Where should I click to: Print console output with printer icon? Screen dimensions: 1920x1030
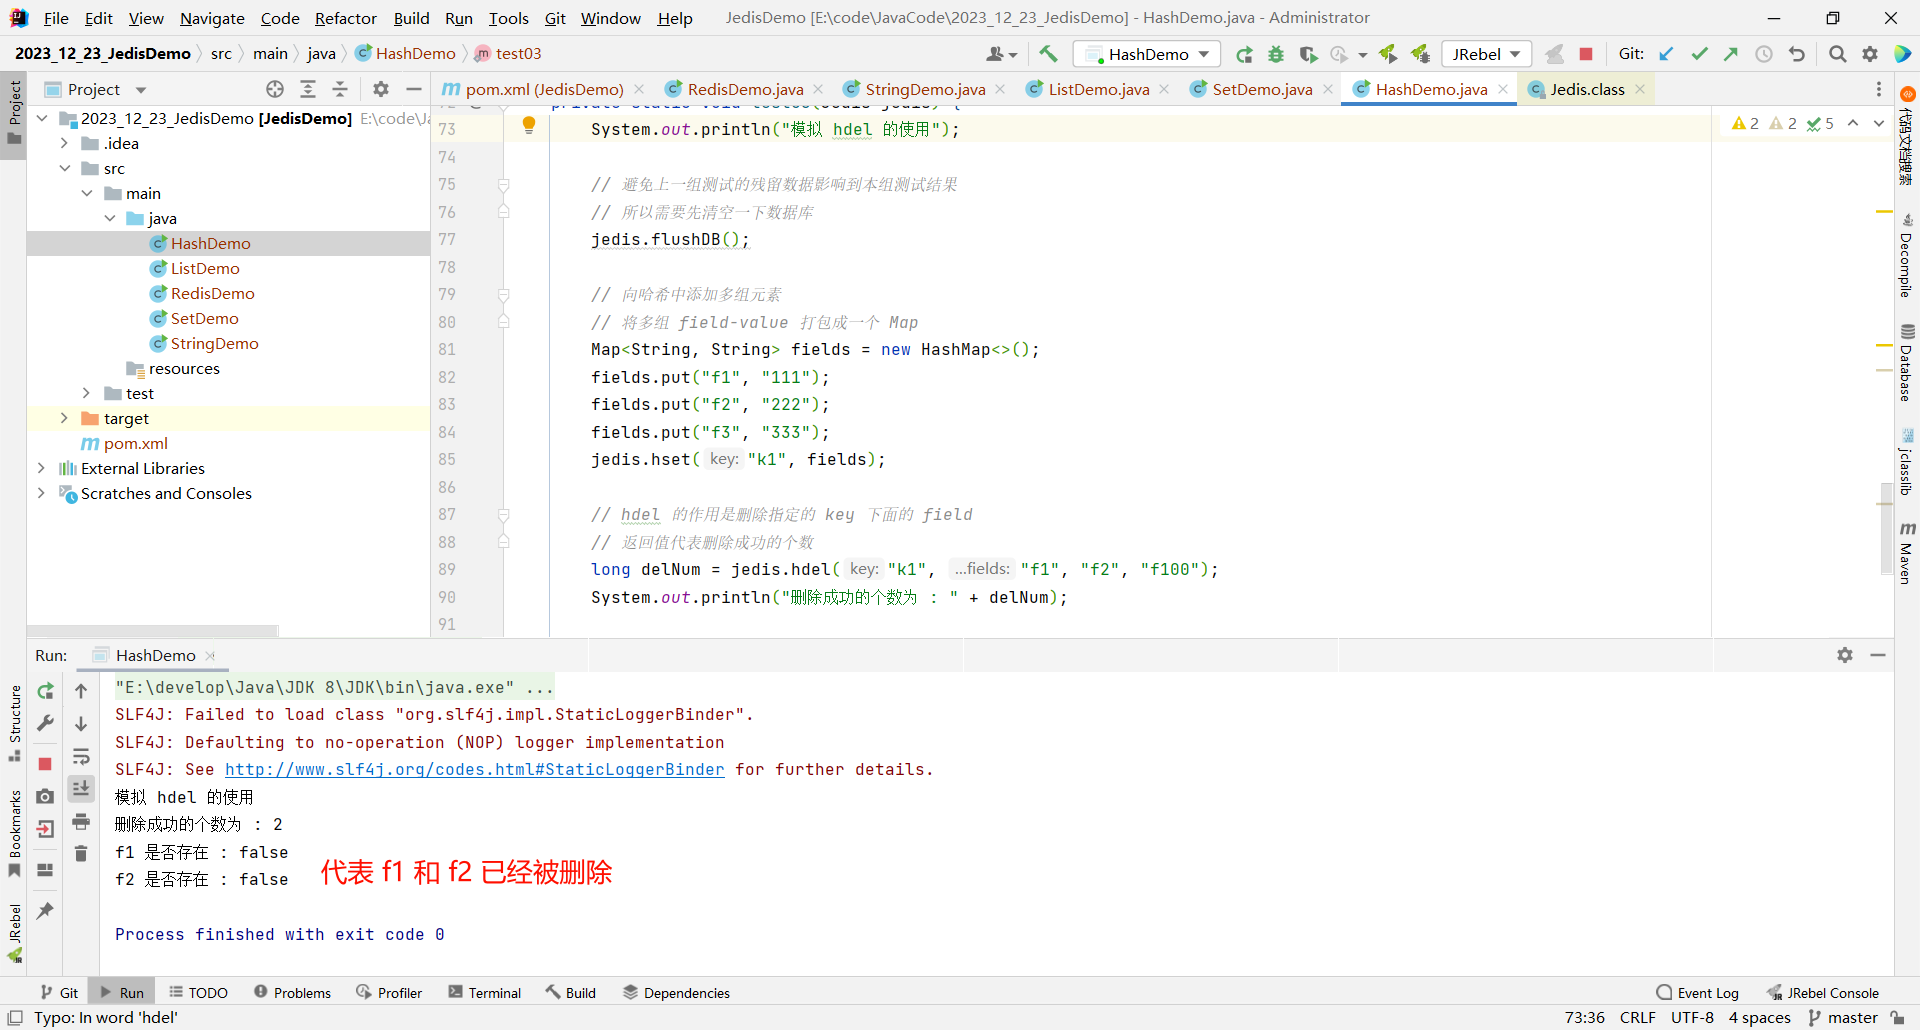[x=81, y=821]
